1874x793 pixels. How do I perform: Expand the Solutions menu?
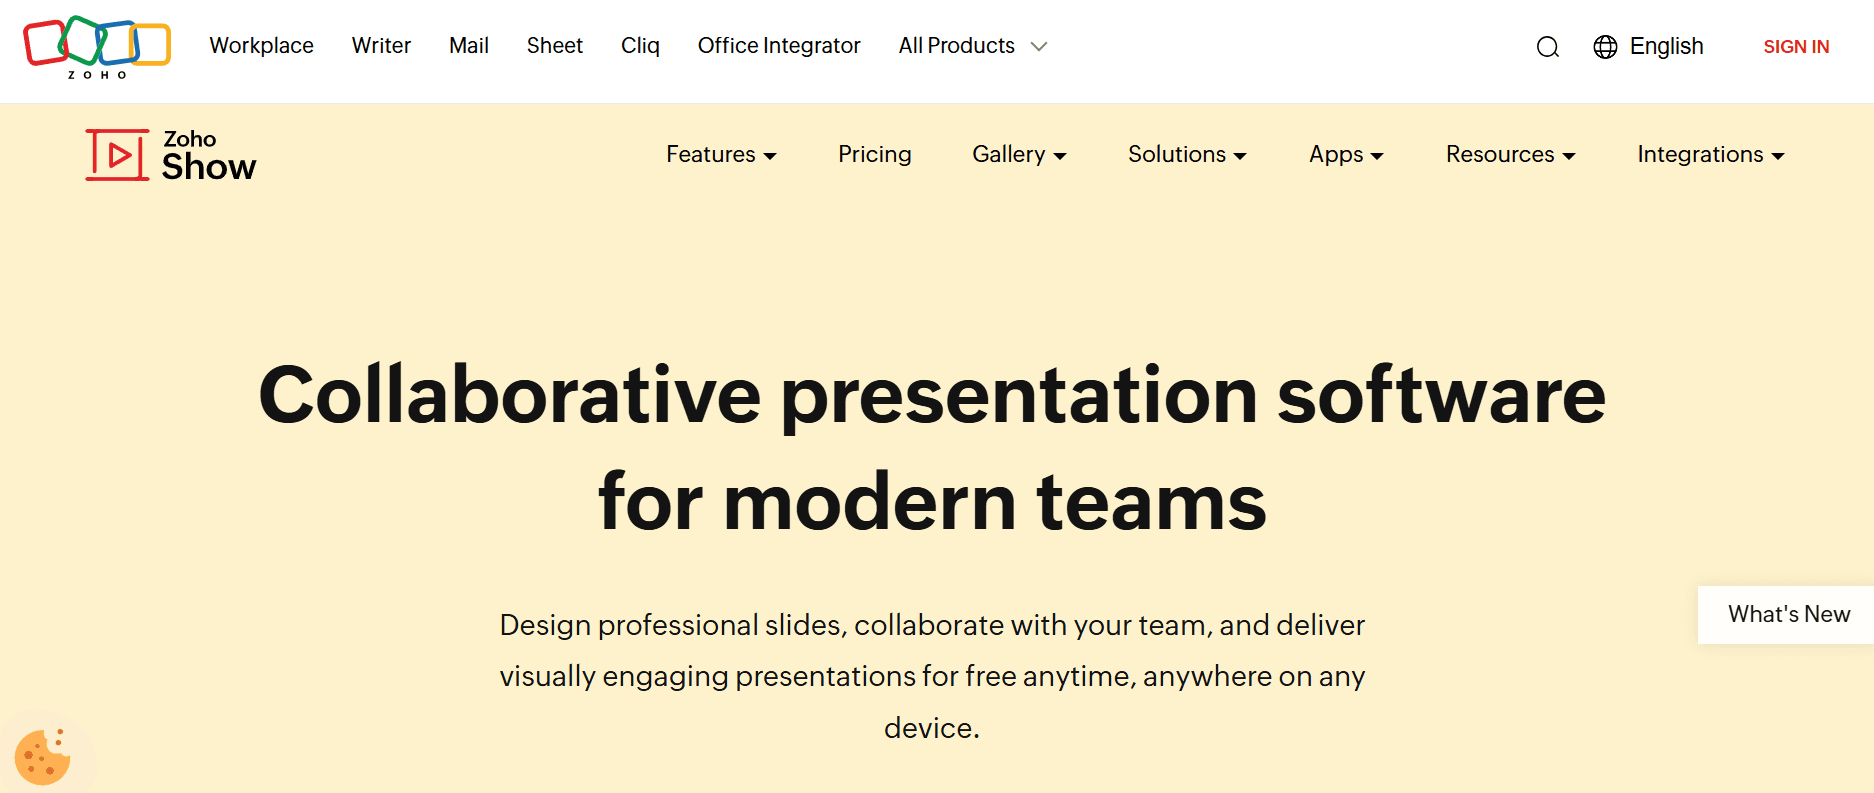point(1187,154)
